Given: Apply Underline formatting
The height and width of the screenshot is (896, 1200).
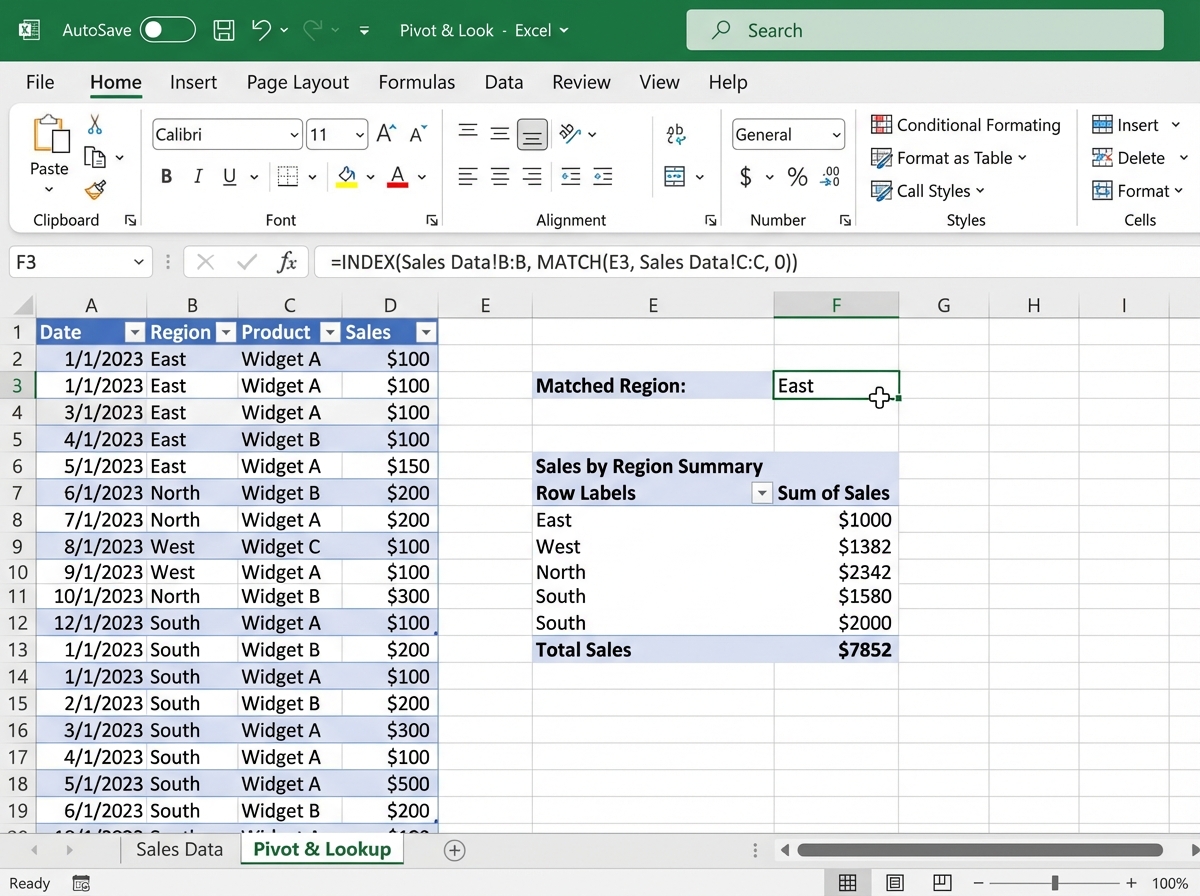Looking at the screenshot, I should coord(229,177).
